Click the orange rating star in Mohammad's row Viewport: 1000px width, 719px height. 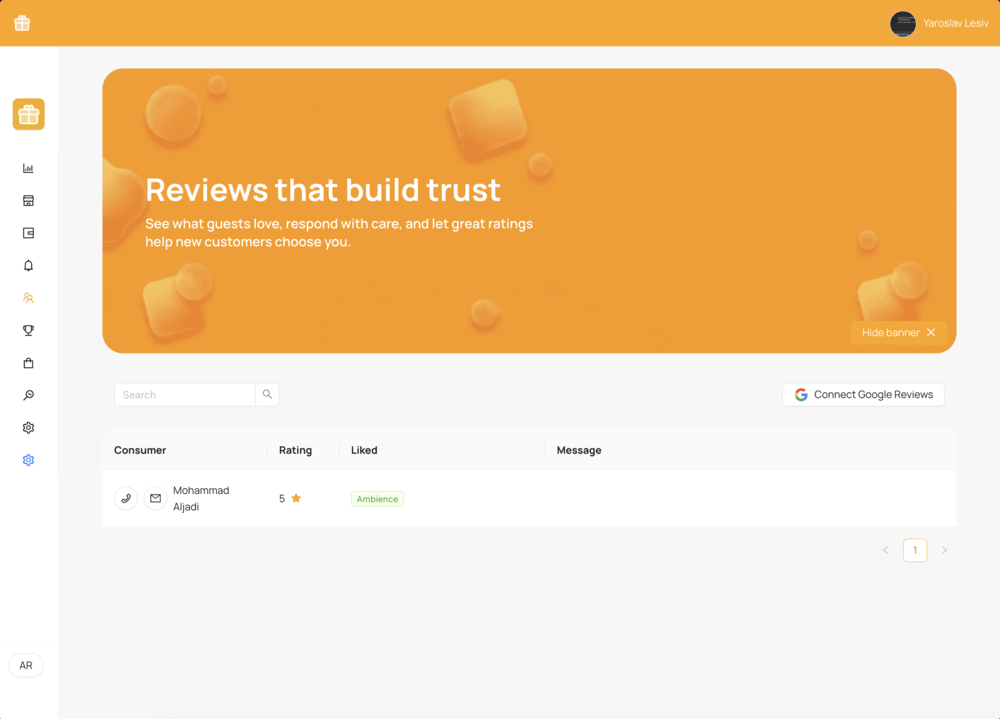[296, 498]
